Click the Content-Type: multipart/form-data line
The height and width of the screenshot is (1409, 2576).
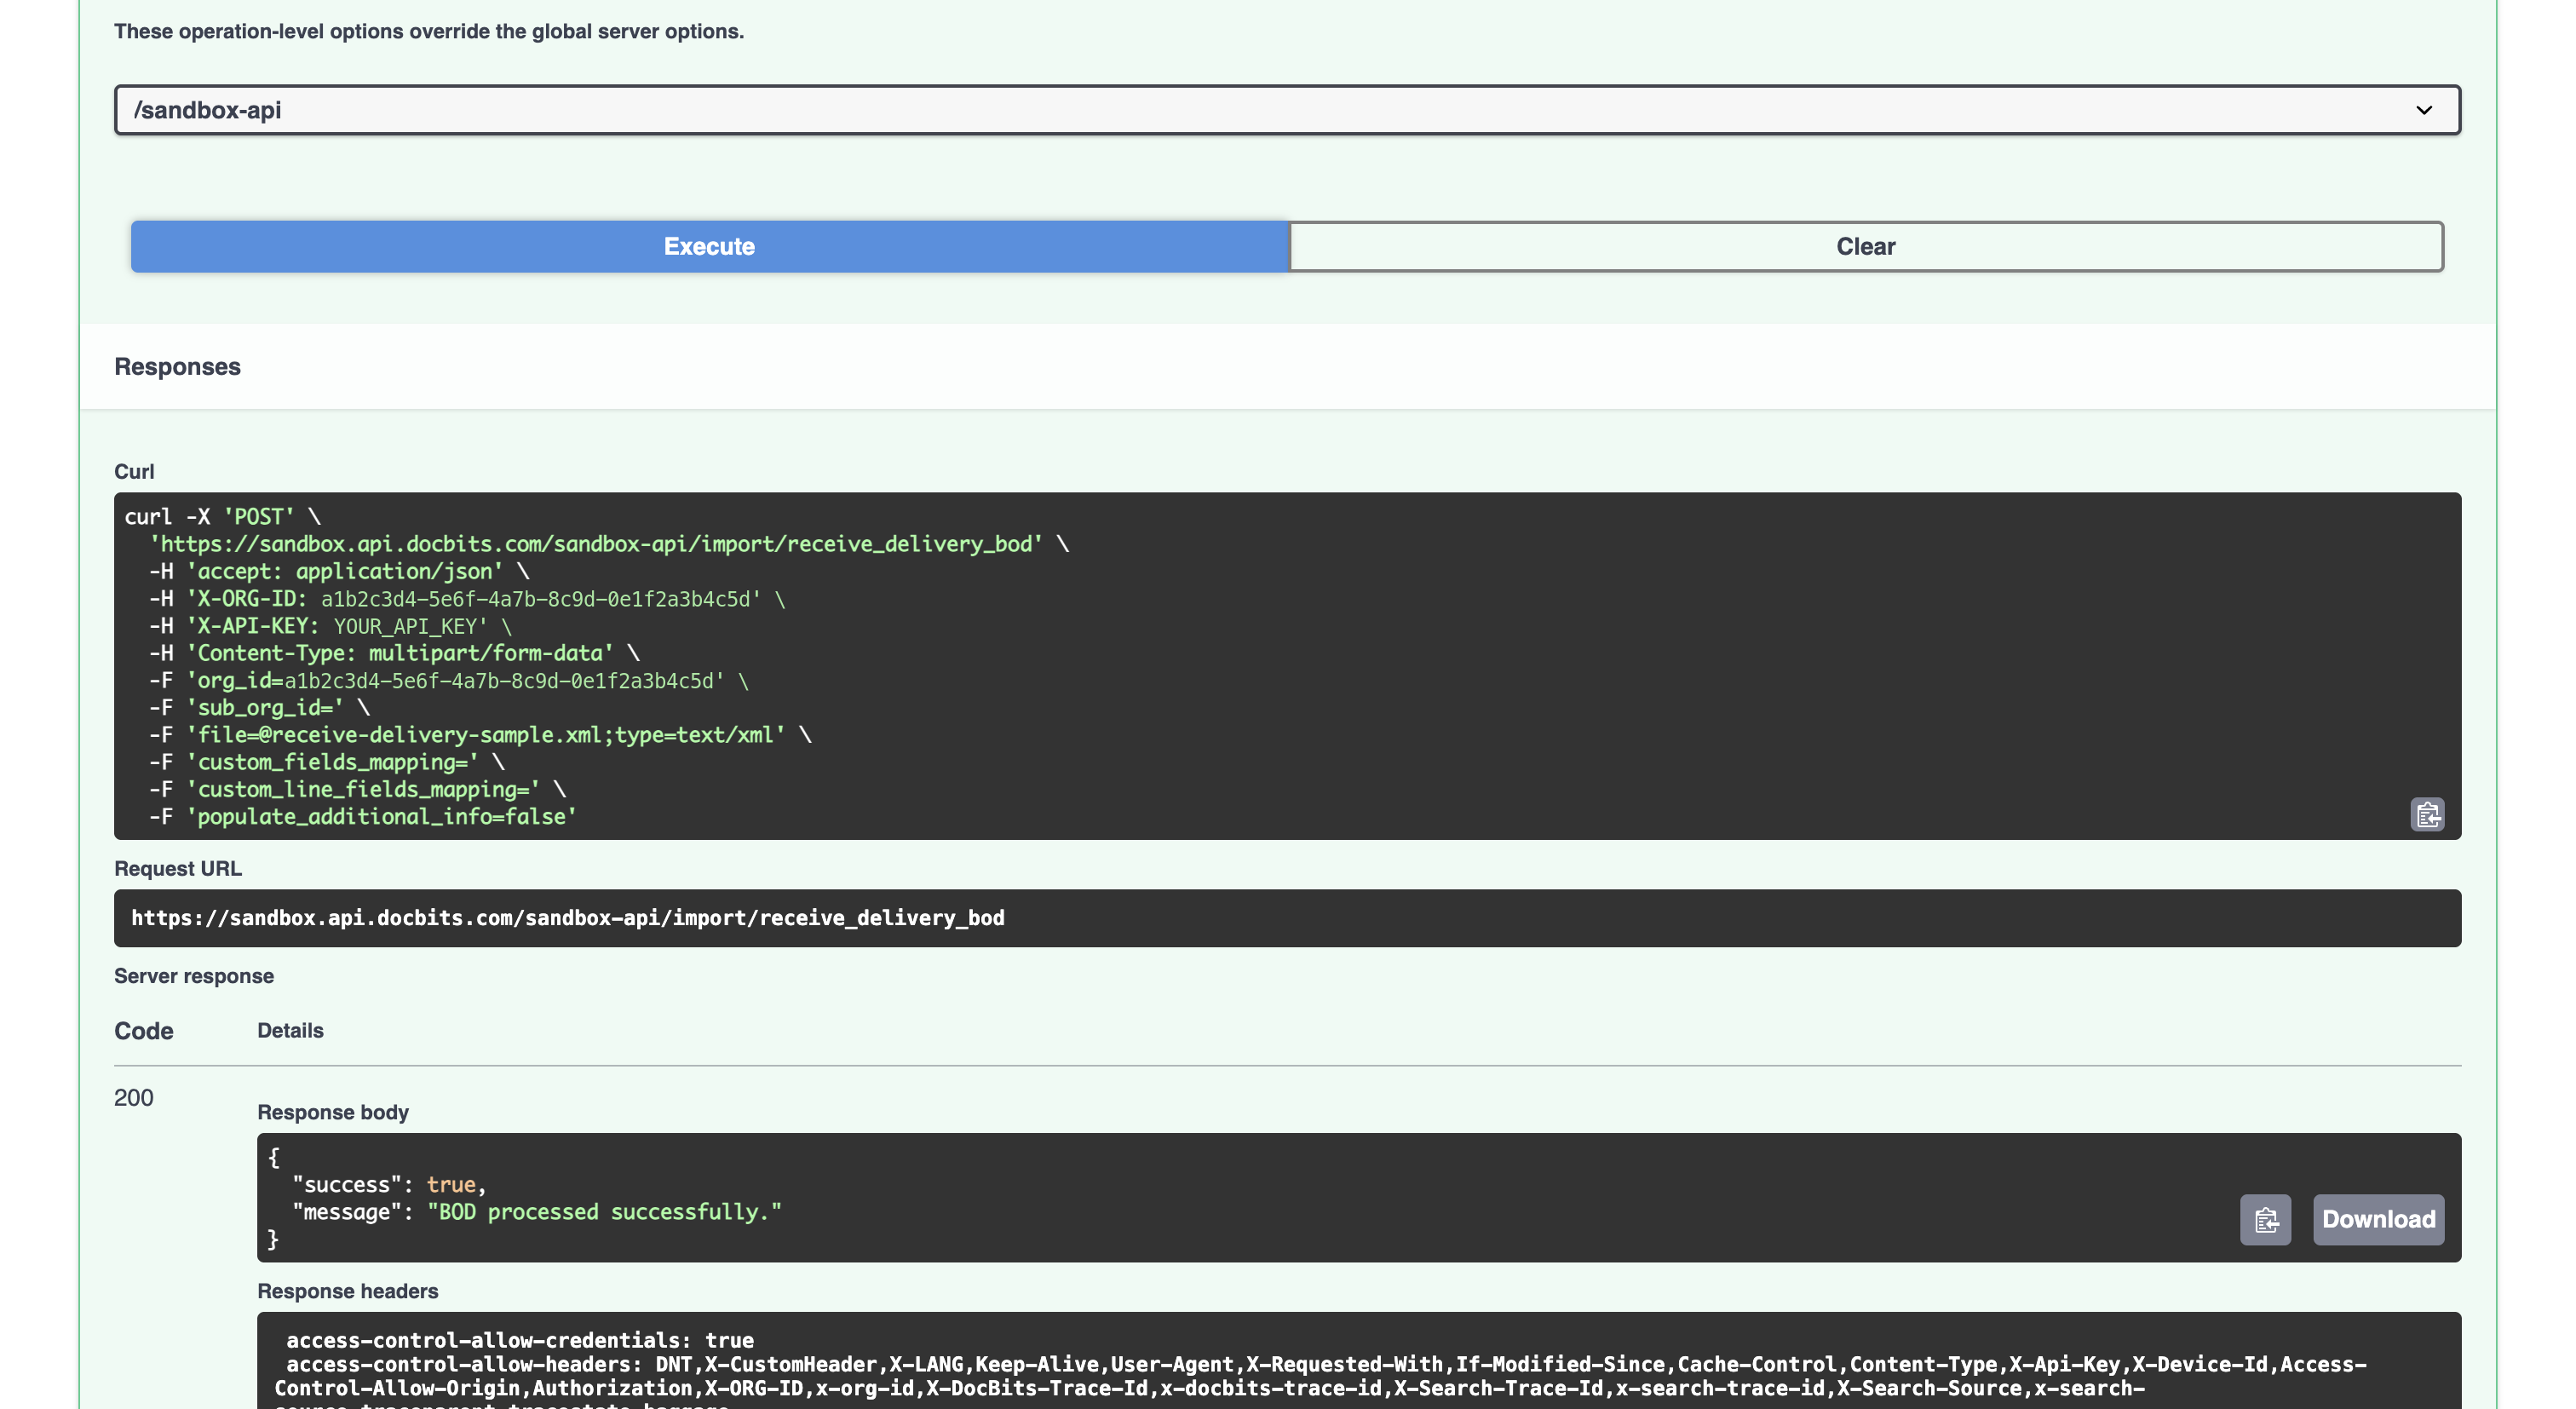point(394,653)
